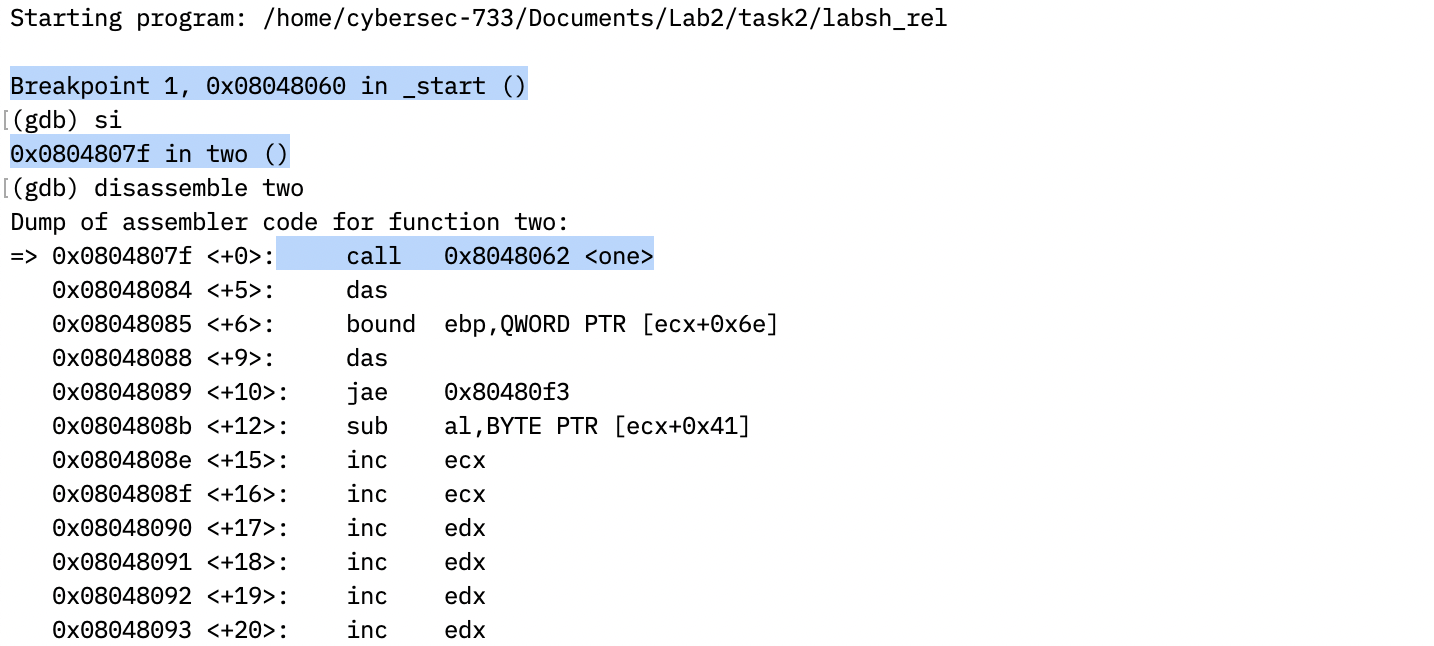This screenshot has height=646, width=1434.
Task: Click the highlighted Breakpoint 1 line
Action: [x=268, y=86]
